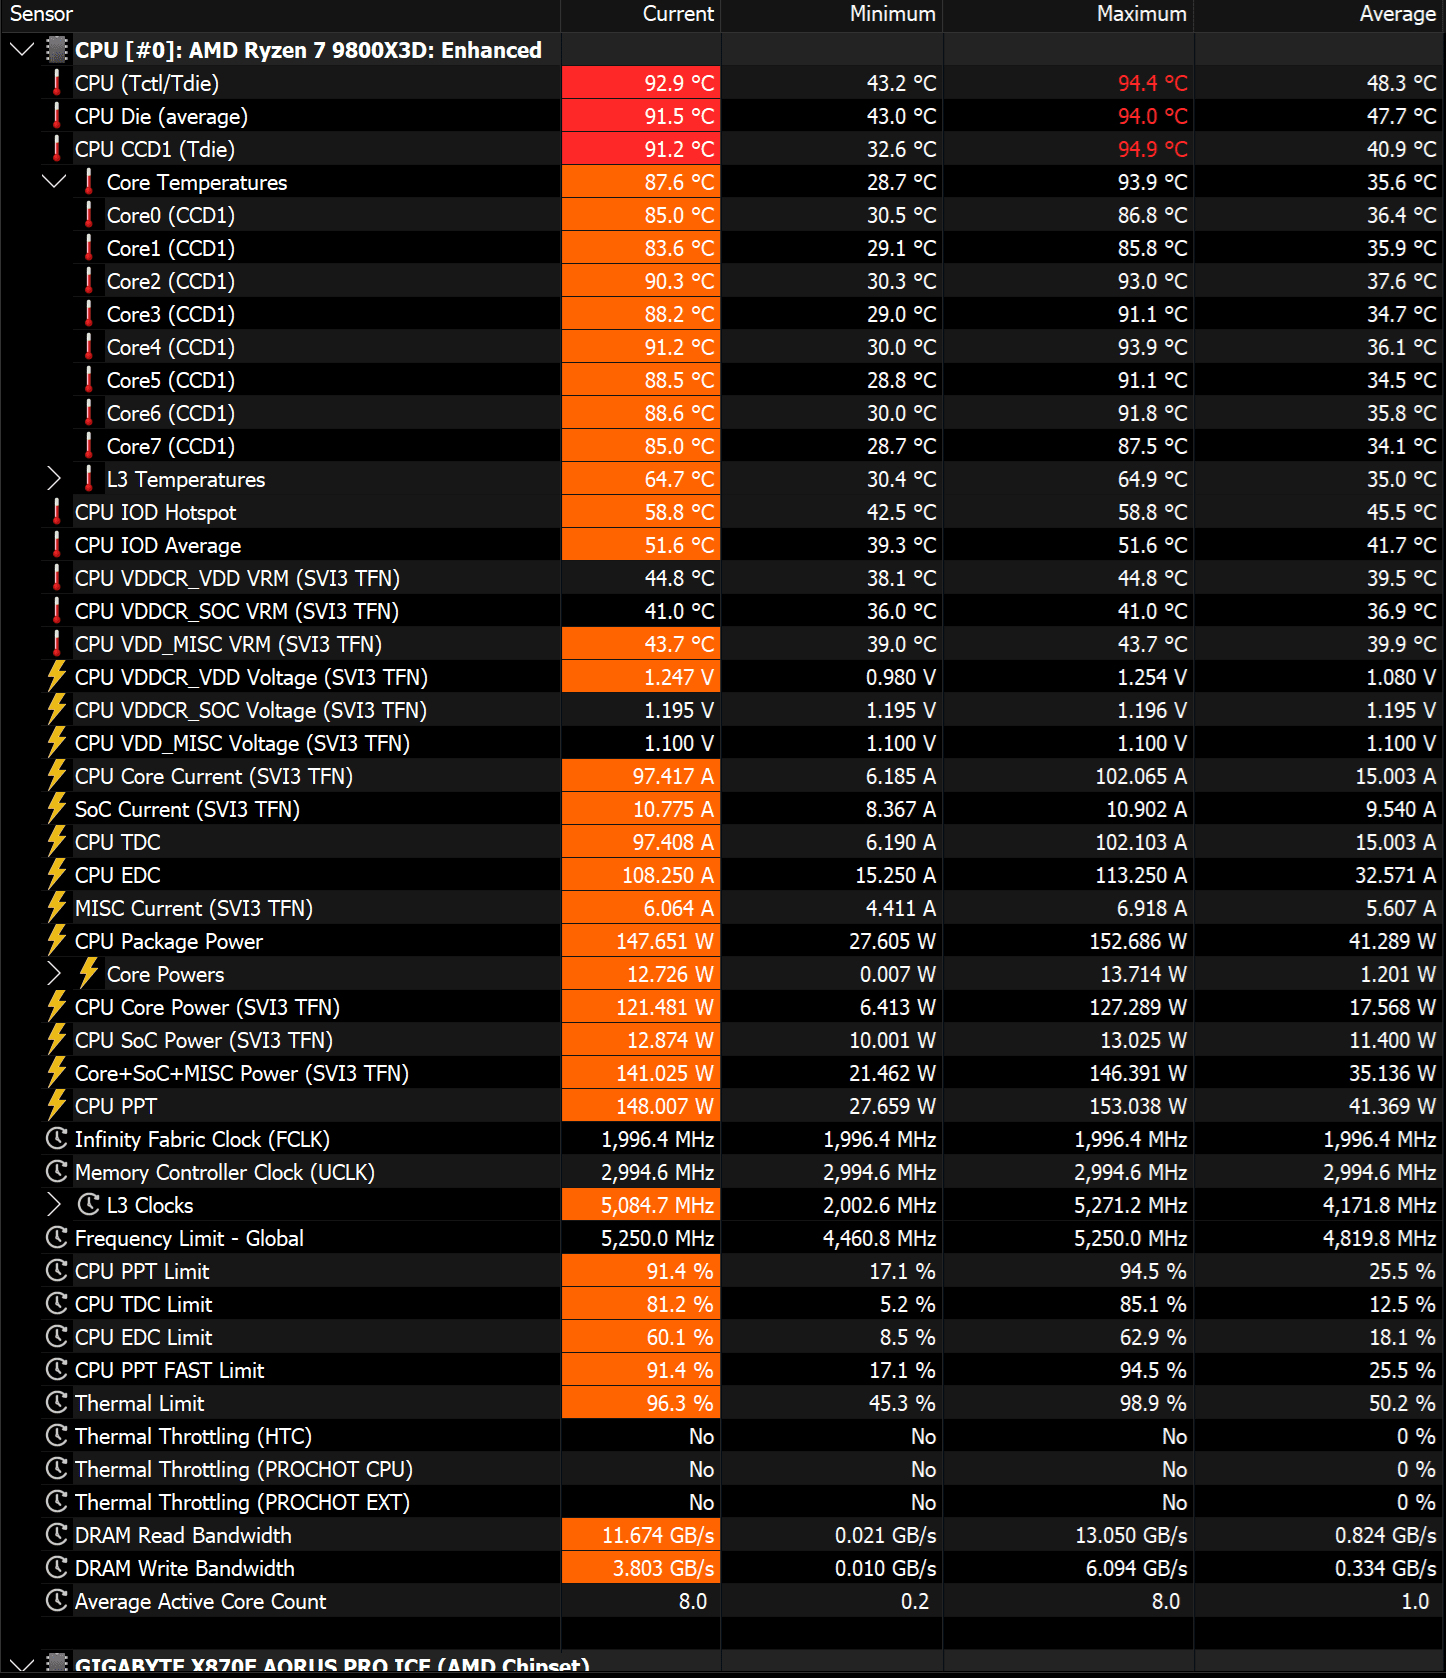
Task: Click thermometer icon for CPU (Tctl/Tdie)
Action: [x=56, y=83]
